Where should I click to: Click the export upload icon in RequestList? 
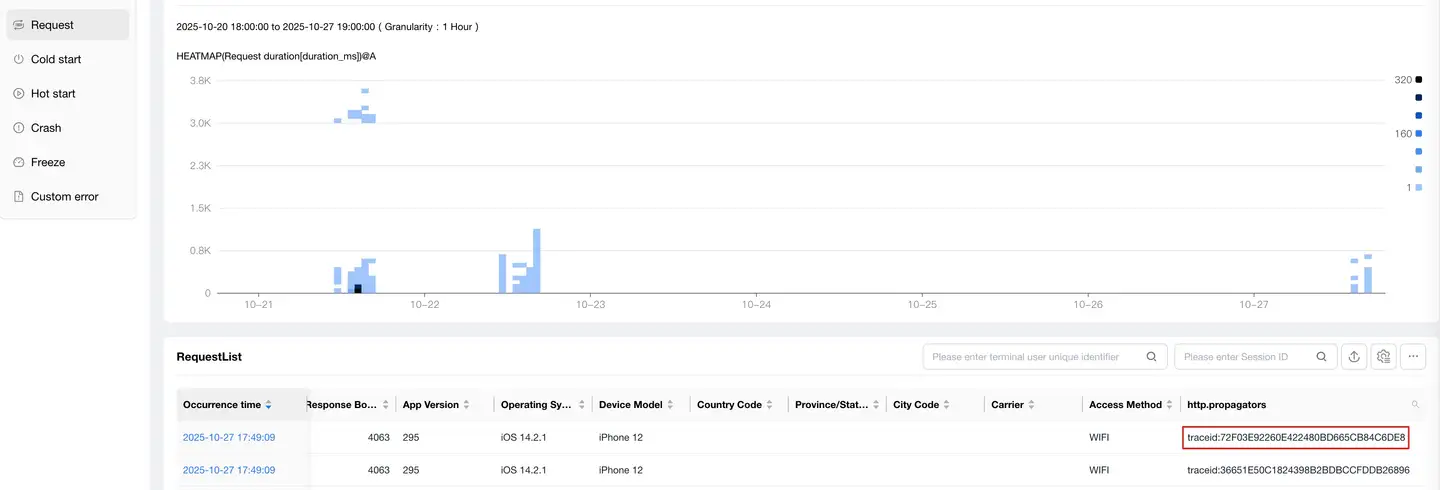click(x=1355, y=356)
